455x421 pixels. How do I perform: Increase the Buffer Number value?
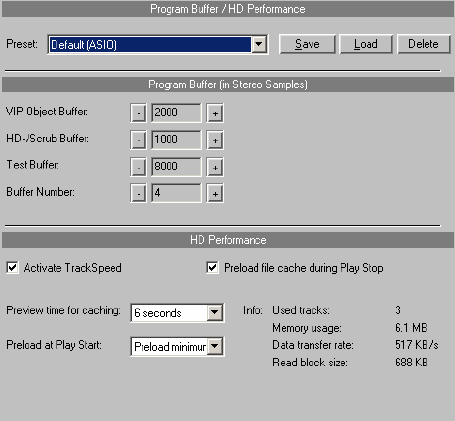coord(215,193)
